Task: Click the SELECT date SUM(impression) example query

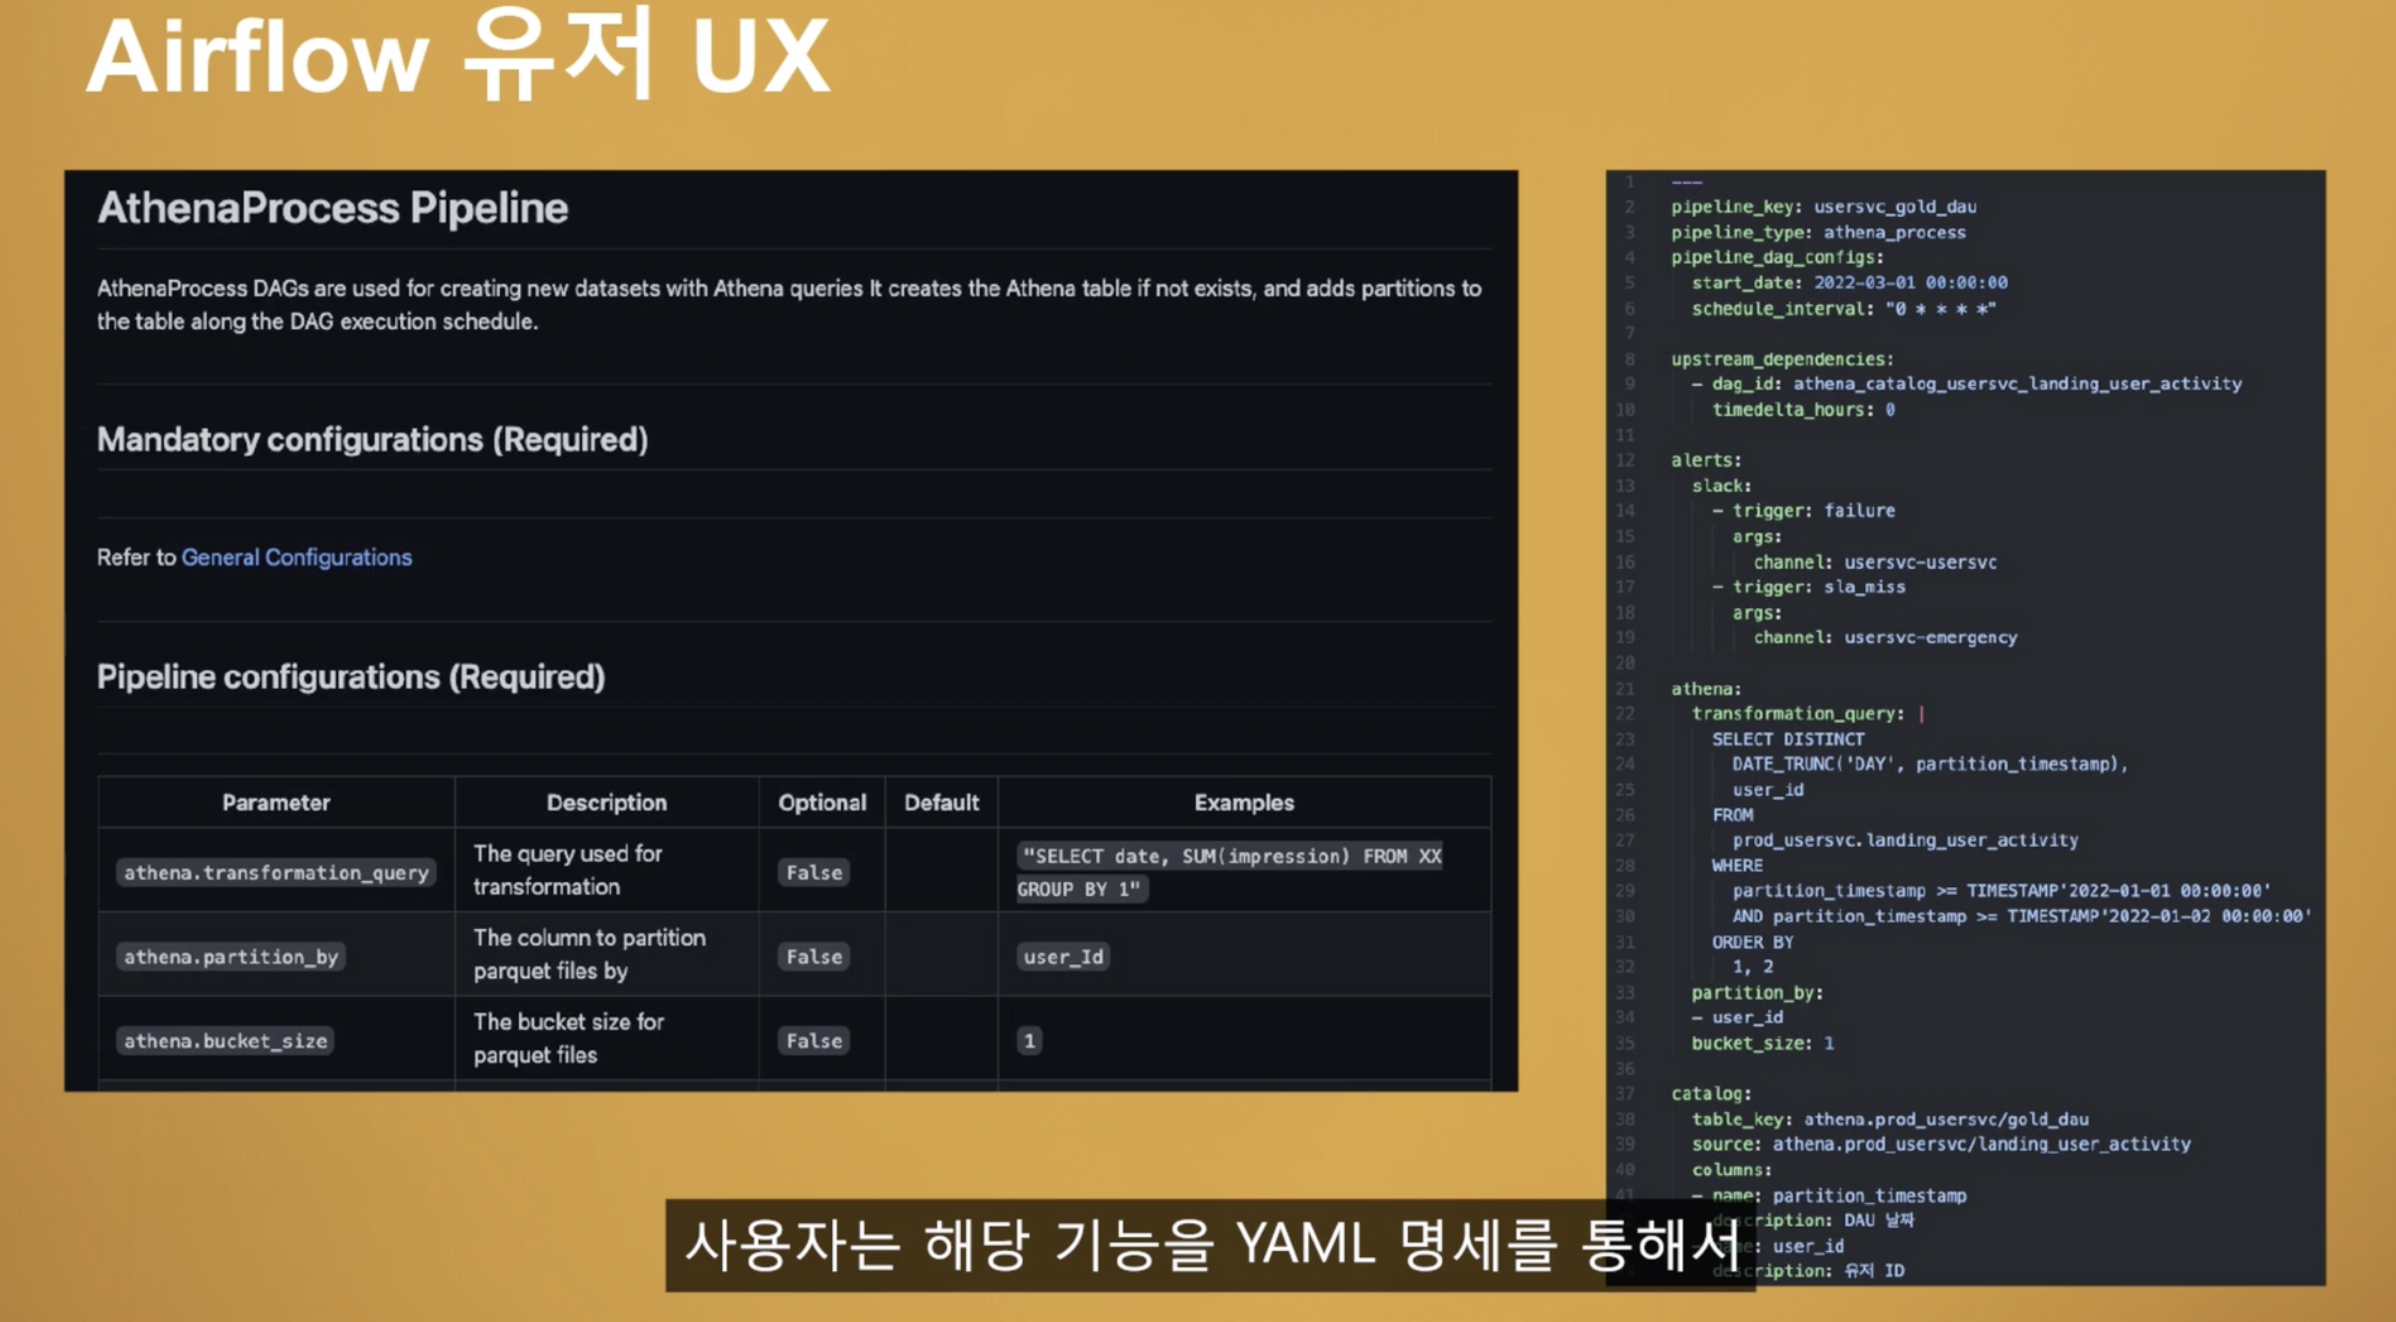Action: pyautogui.click(x=1230, y=857)
